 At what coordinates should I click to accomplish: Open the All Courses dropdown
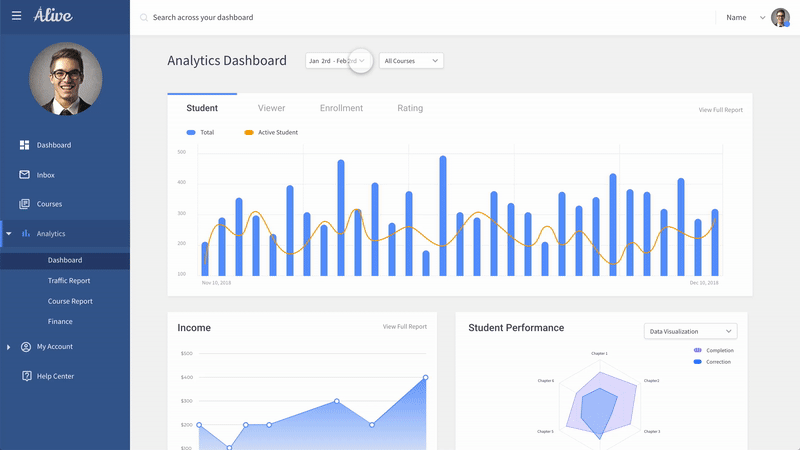(411, 61)
